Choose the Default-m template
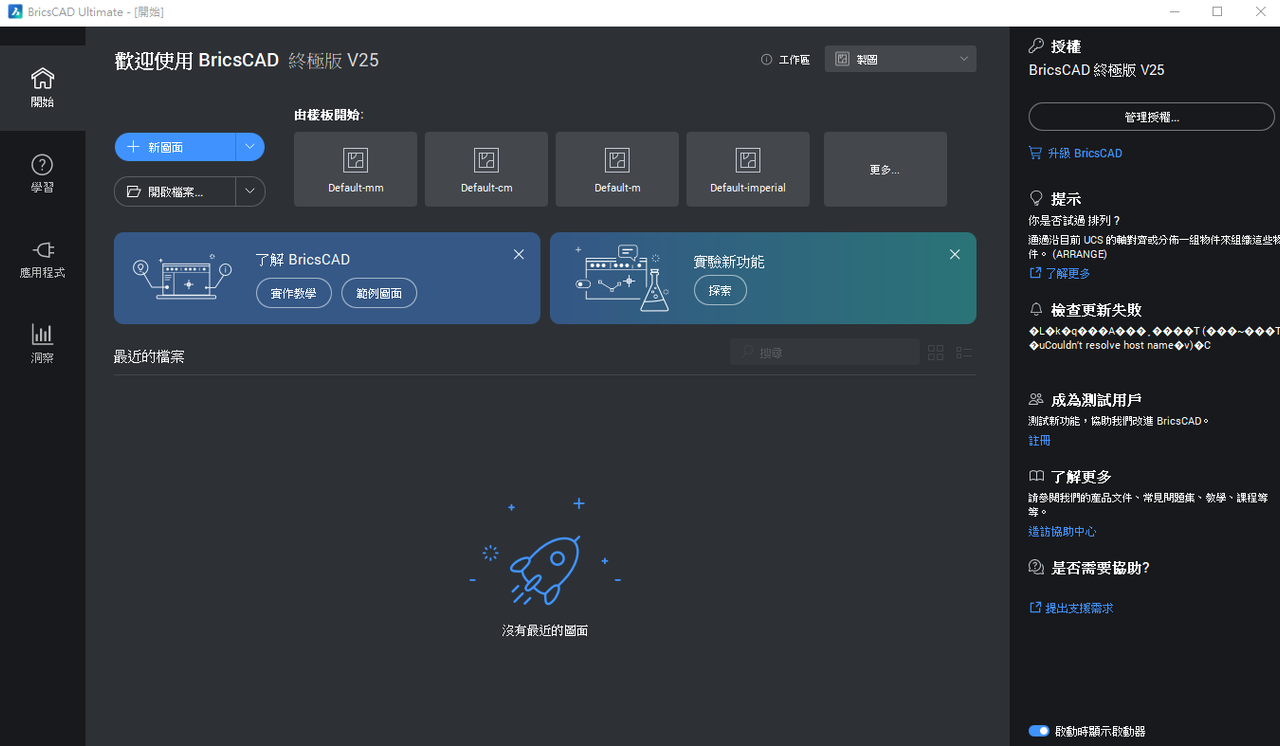This screenshot has height=746, width=1280. (x=617, y=169)
